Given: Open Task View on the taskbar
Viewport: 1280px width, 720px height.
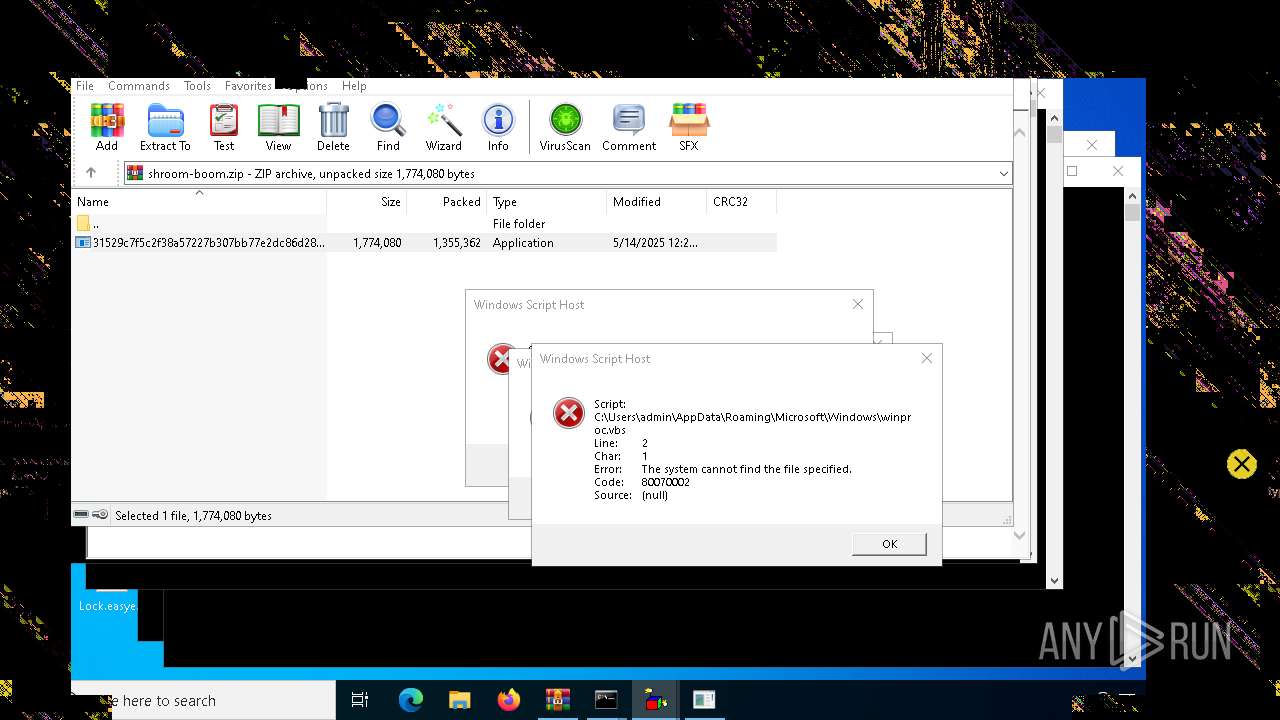Looking at the screenshot, I should 360,701.
